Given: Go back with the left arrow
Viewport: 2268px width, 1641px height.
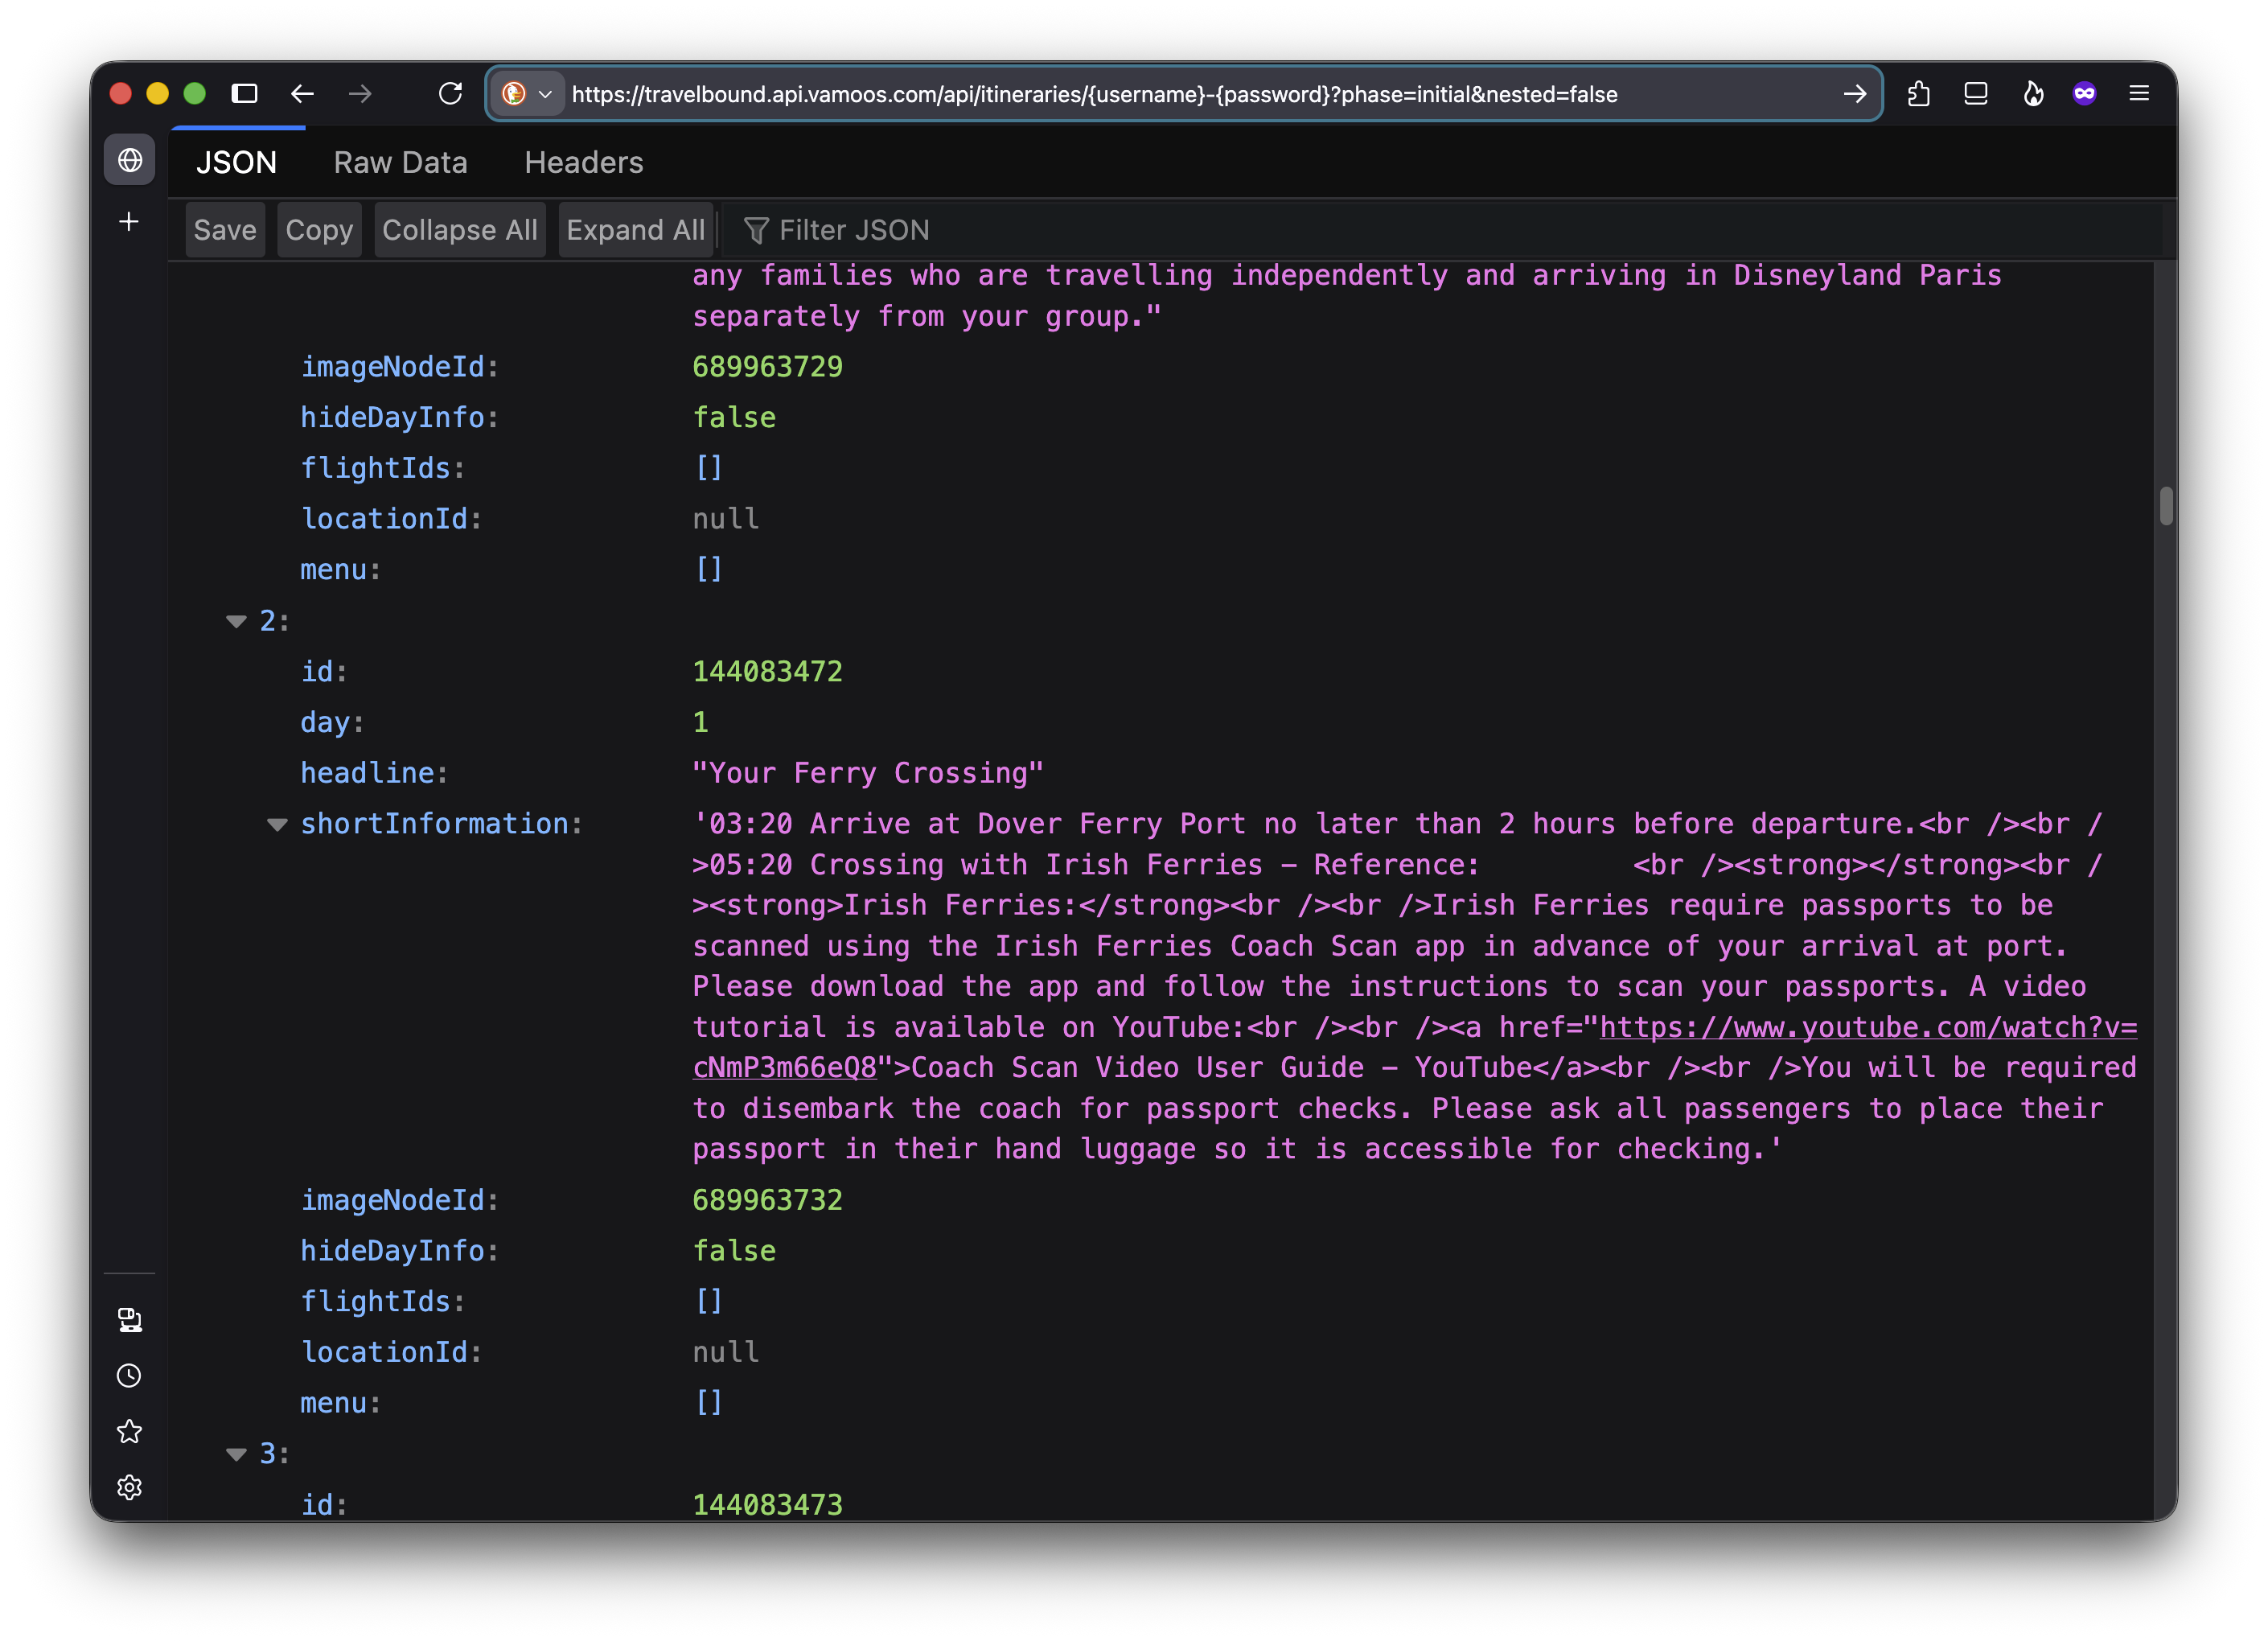Looking at the screenshot, I should [x=302, y=94].
